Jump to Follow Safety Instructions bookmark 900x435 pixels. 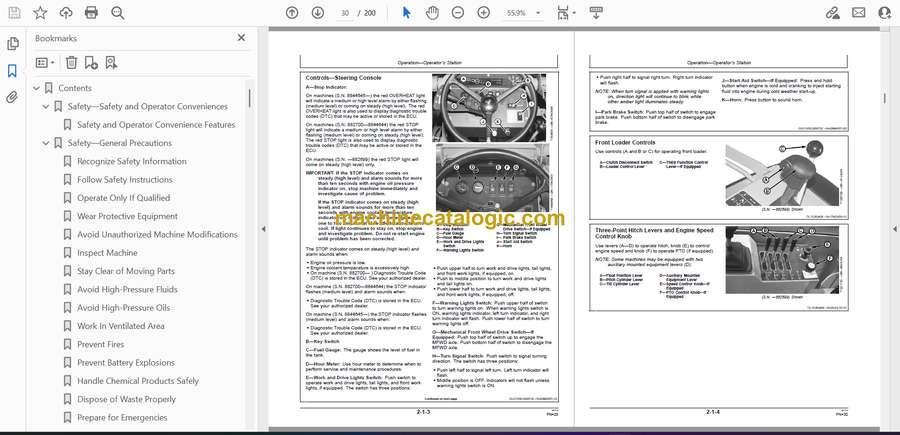coord(125,180)
